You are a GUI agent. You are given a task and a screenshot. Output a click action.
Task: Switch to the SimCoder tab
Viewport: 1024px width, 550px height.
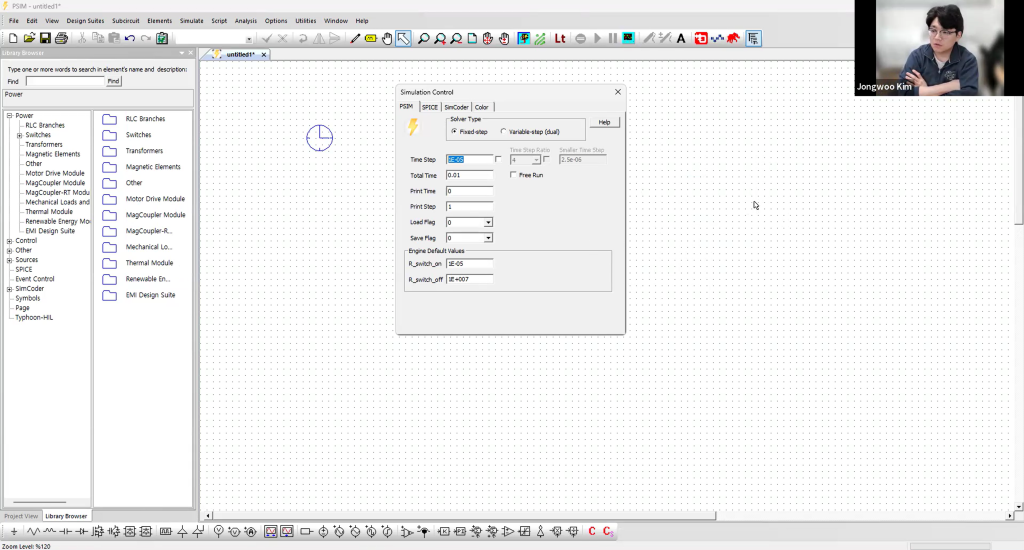click(x=456, y=107)
